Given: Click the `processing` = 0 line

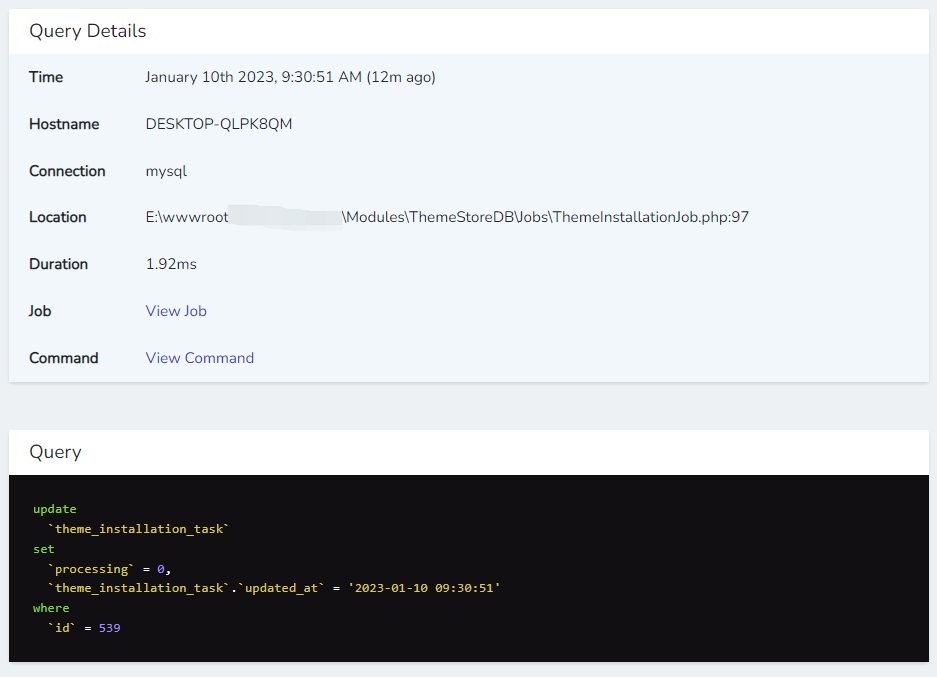Looking at the screenshot, I should [109, 569].
